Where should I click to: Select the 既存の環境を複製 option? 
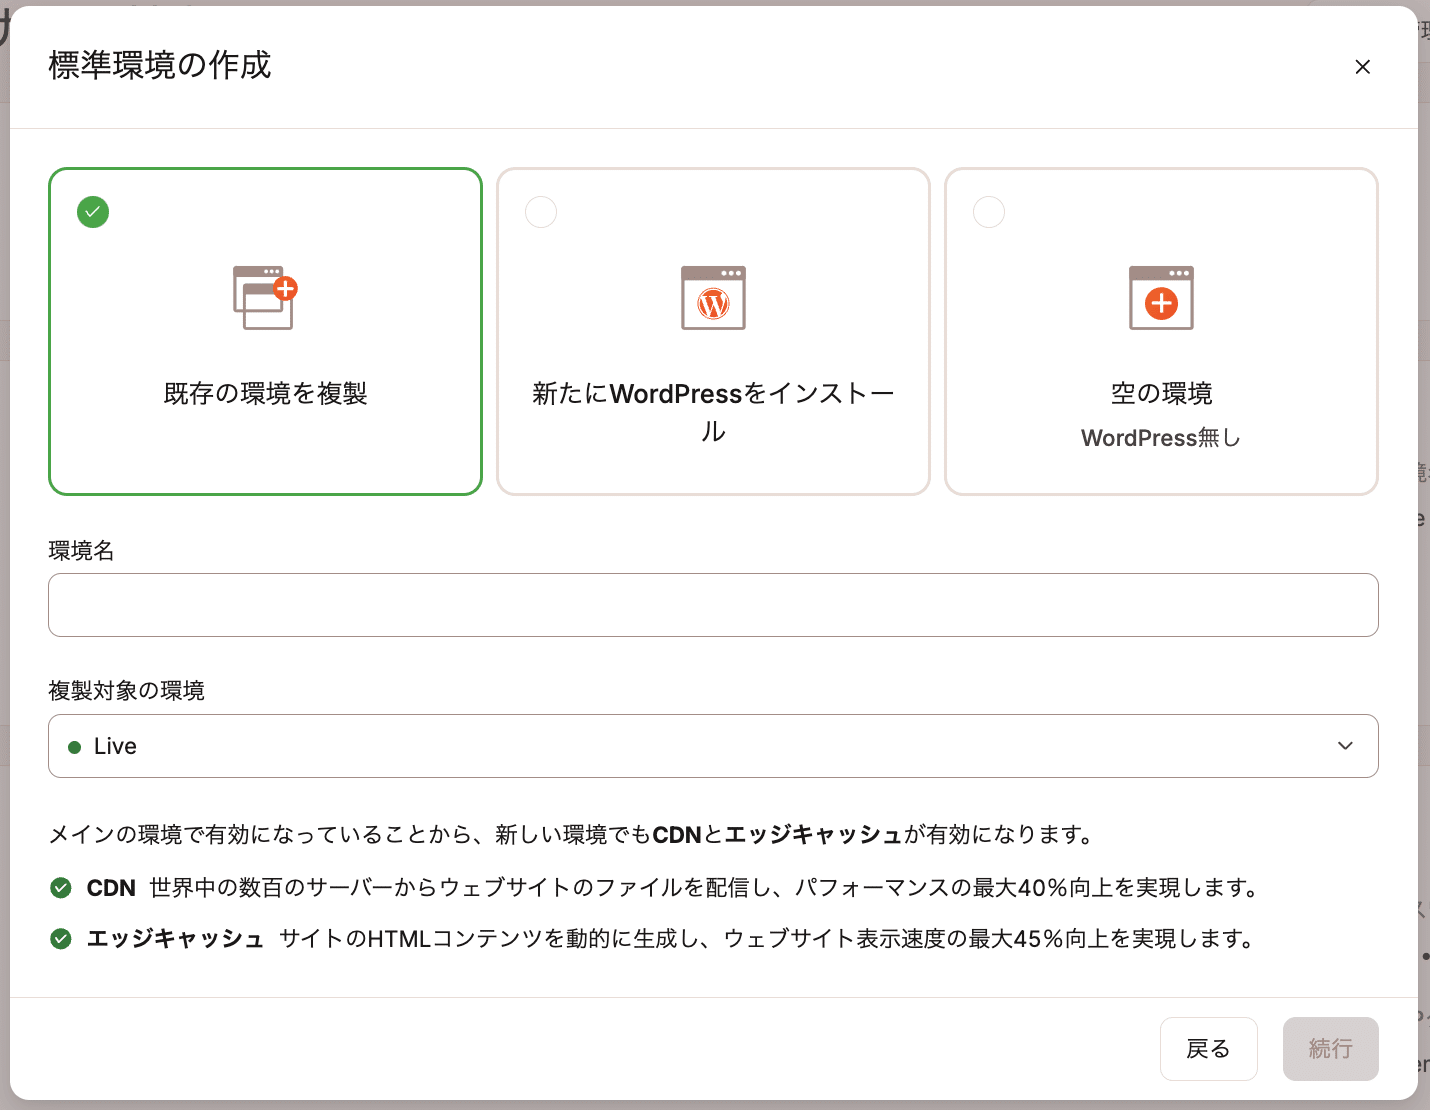(264, 331)
